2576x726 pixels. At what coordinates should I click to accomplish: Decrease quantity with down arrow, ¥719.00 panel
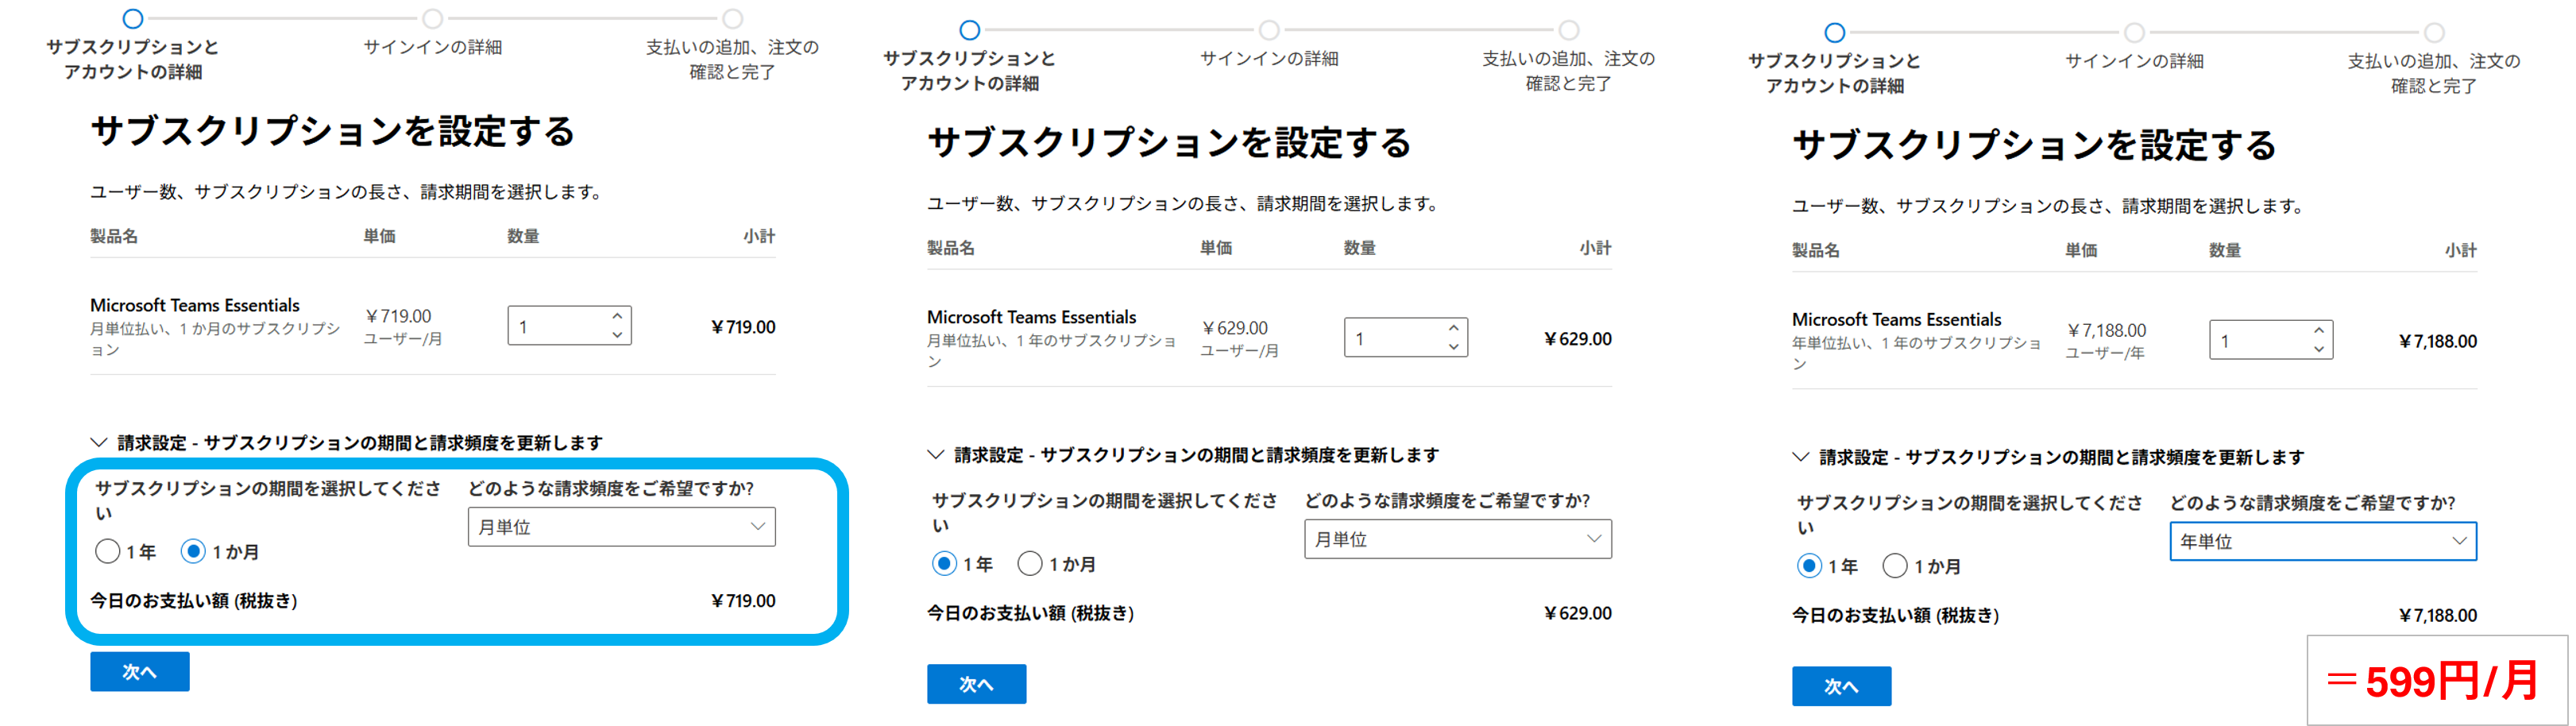tap(618, 335)
